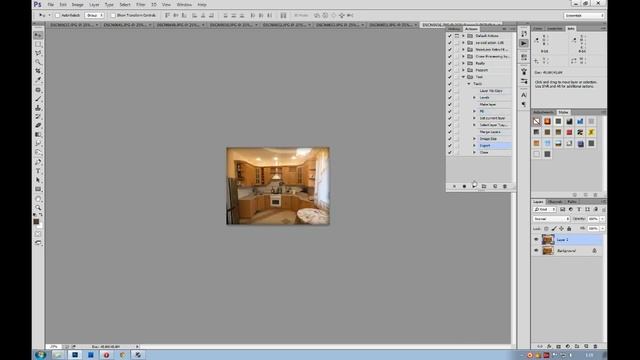Open the Window menu
Screen dimensions: 640x360
pyautogui.click(x=184, y=5)
